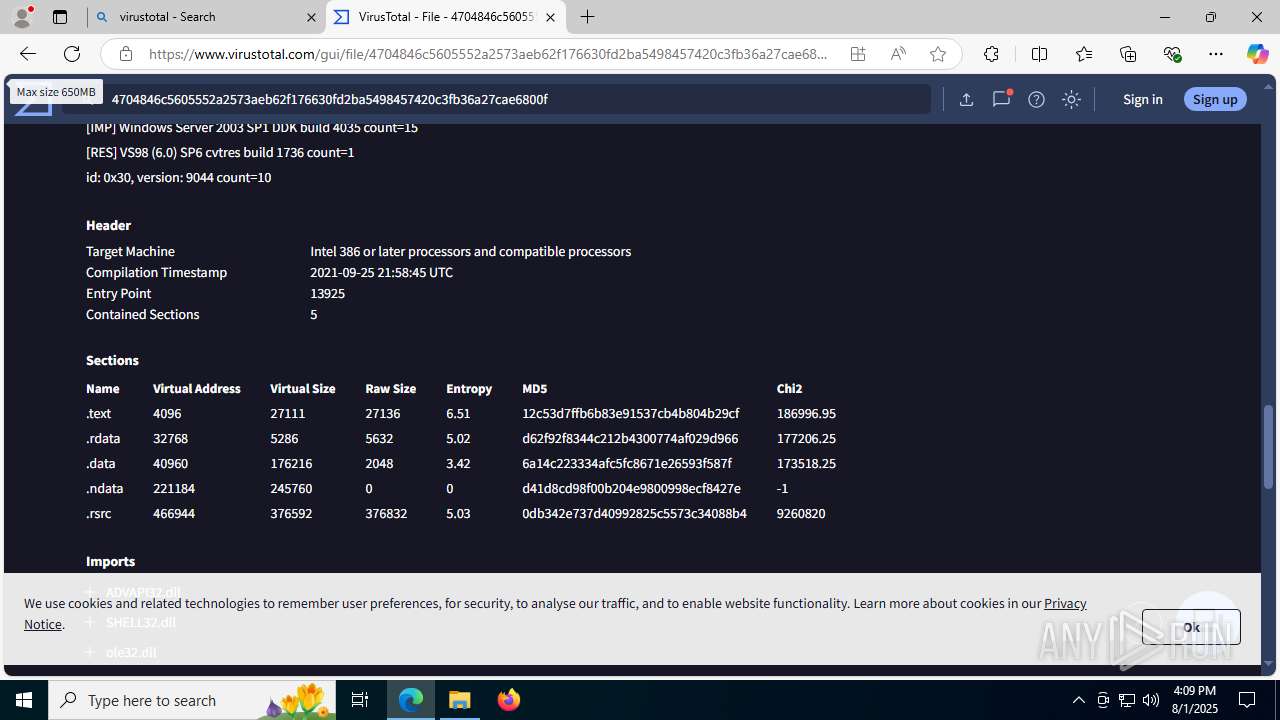Click VirusTotal upload file icon

966,99
